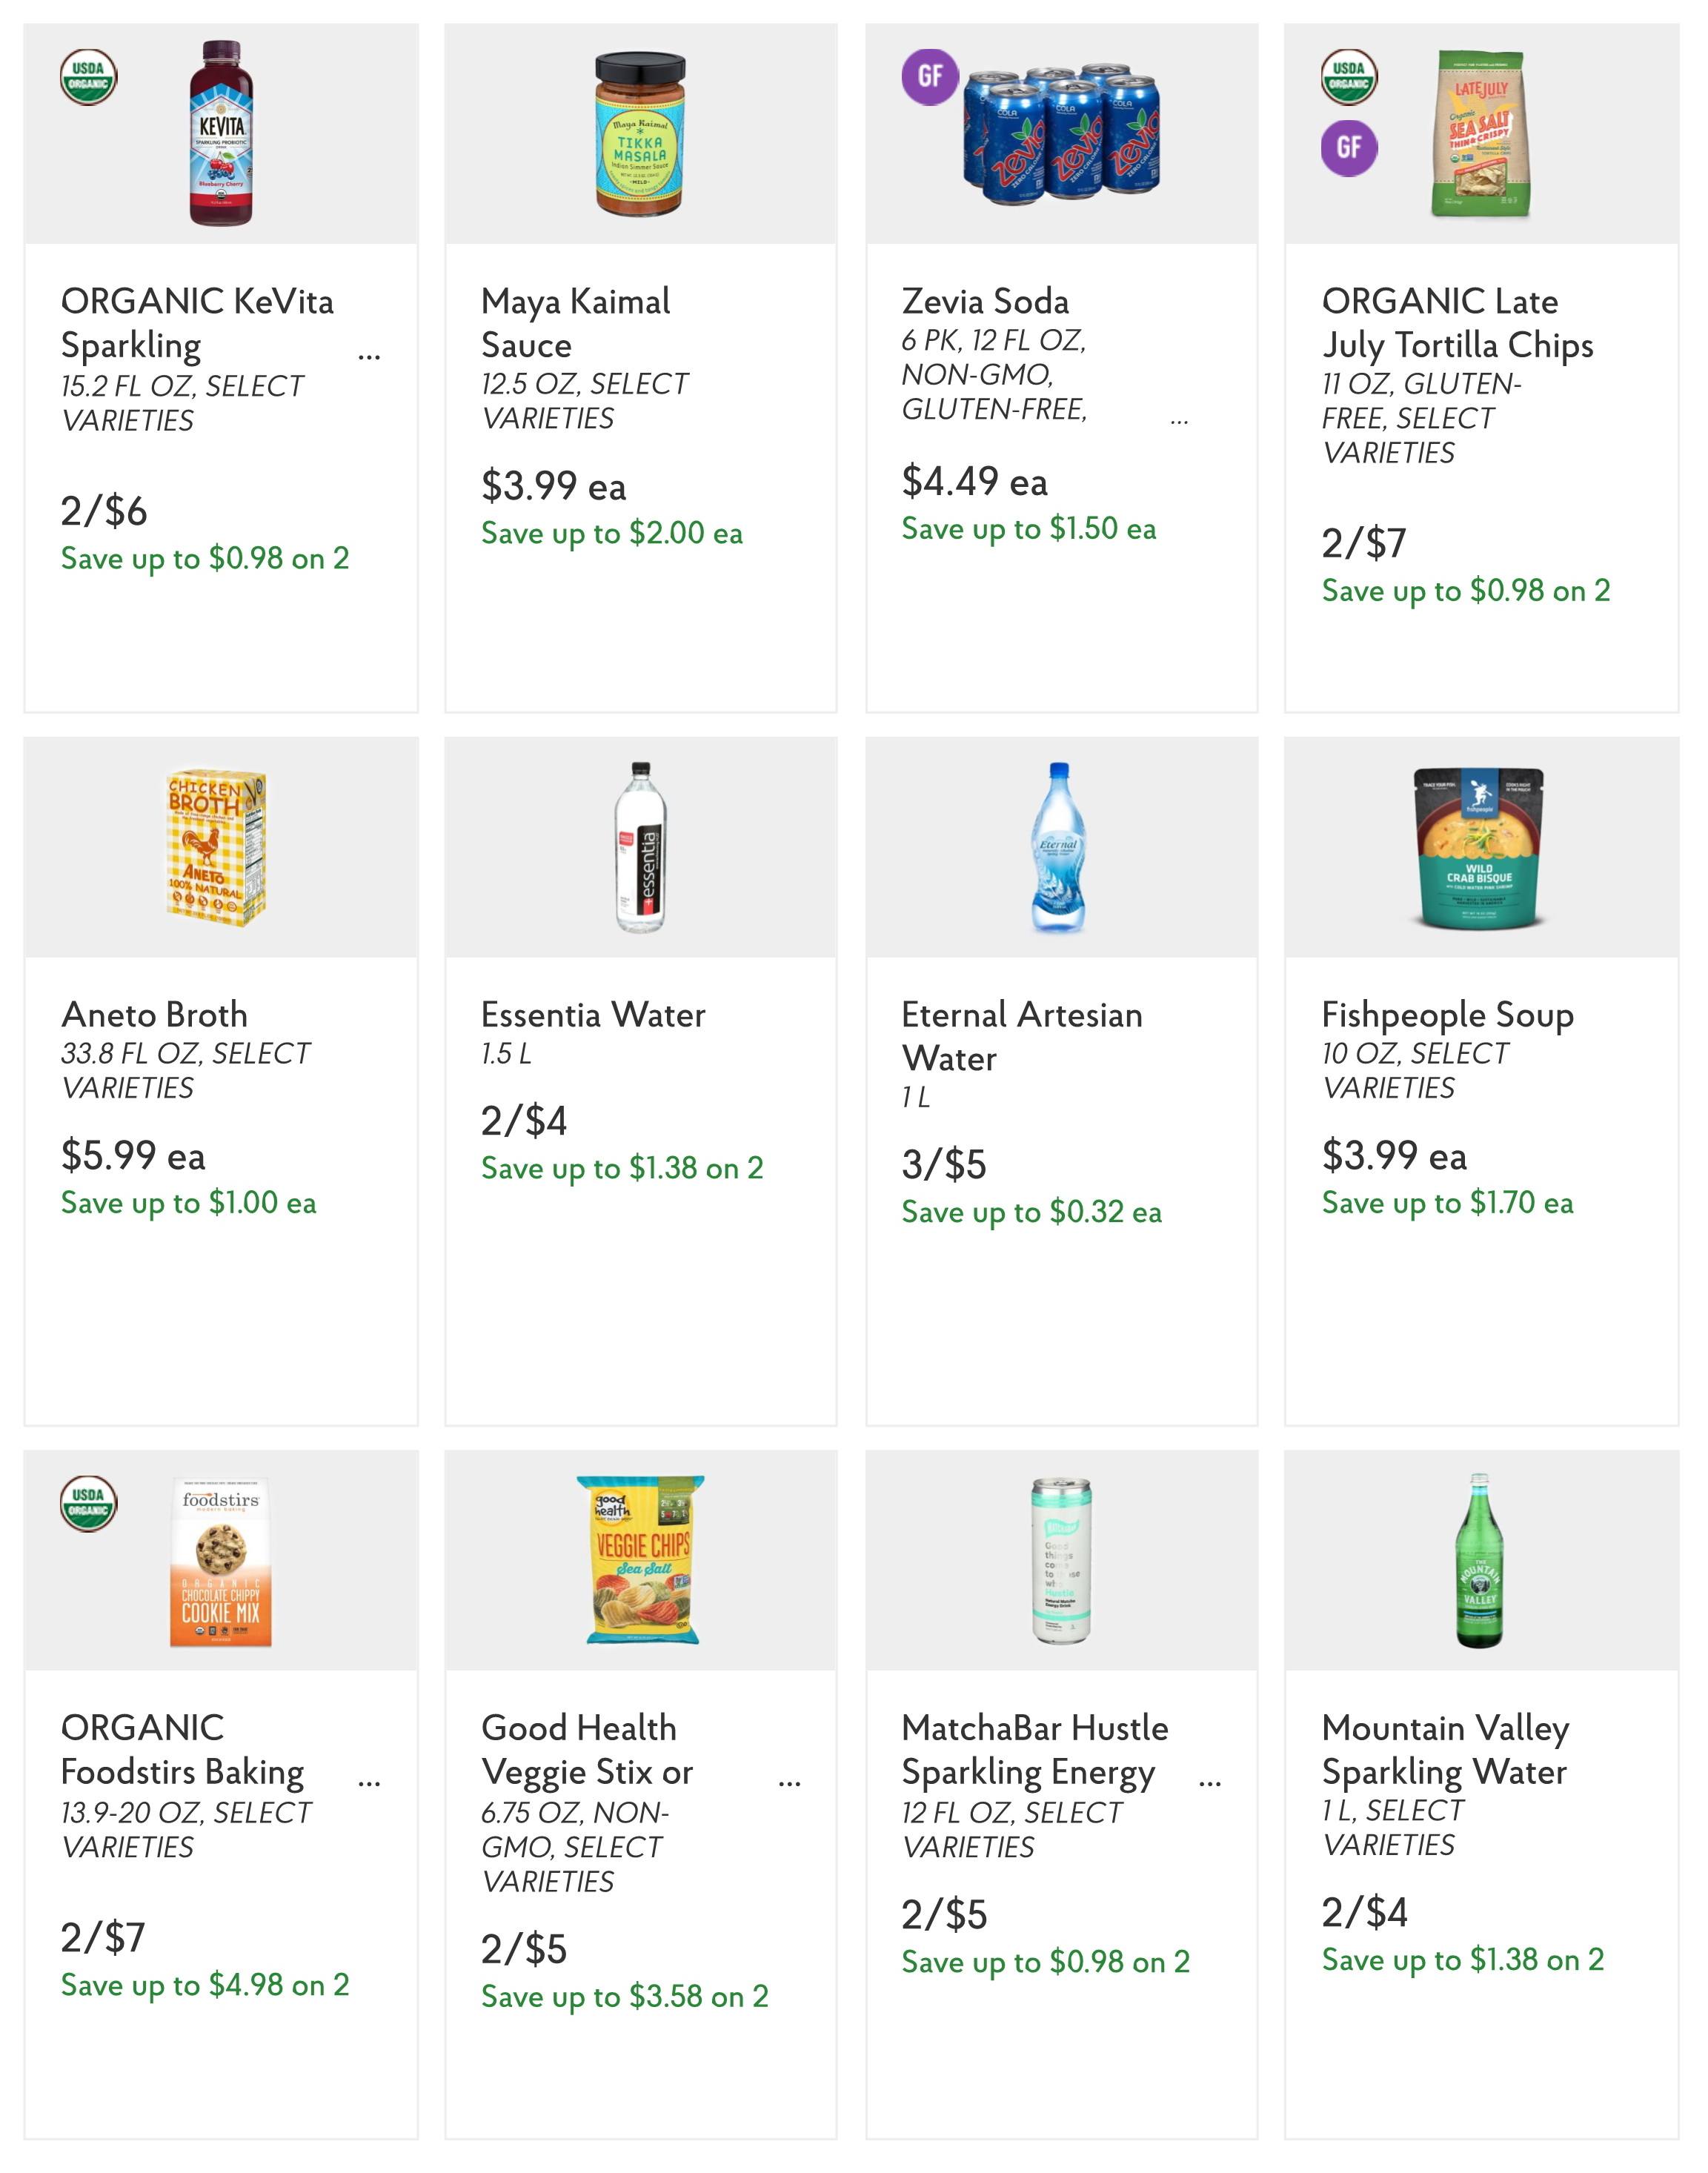Screen dimensions: 1708x2173
Task: Expand truncated Good Health Veggie Stix ellipsis
Action: 789,1781
